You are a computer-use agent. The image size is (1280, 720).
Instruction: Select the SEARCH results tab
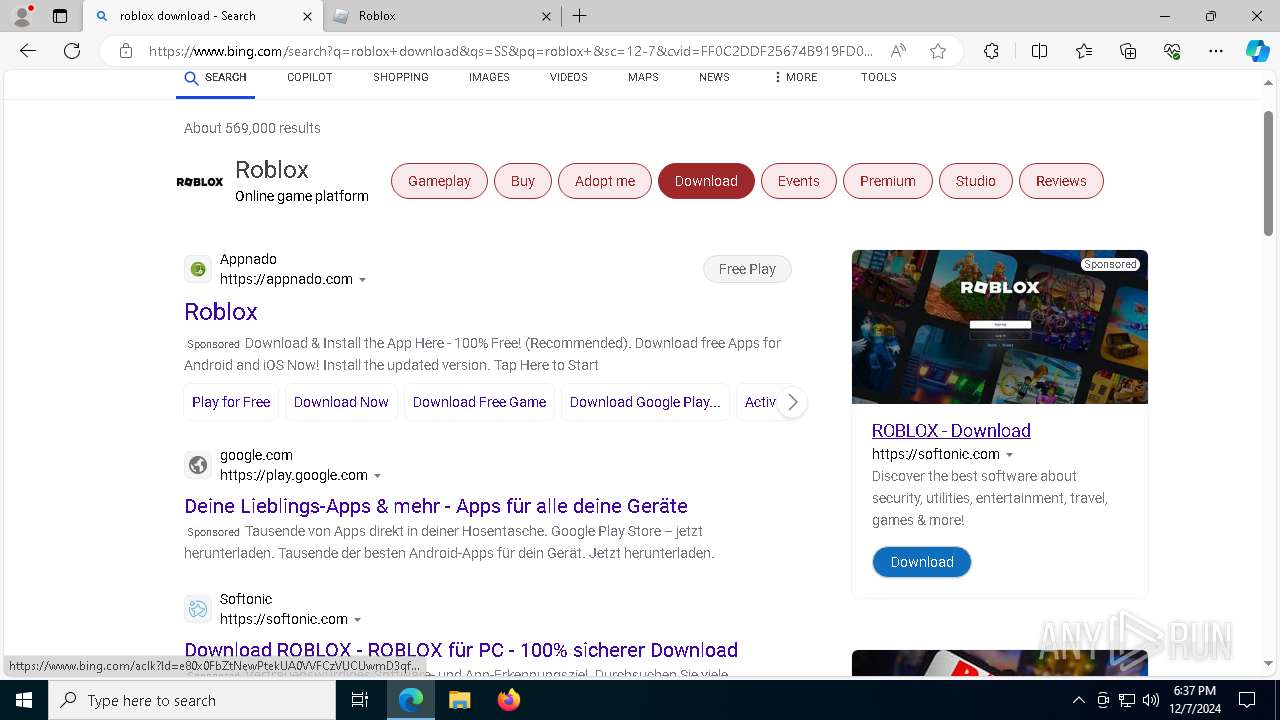[215, 78]
